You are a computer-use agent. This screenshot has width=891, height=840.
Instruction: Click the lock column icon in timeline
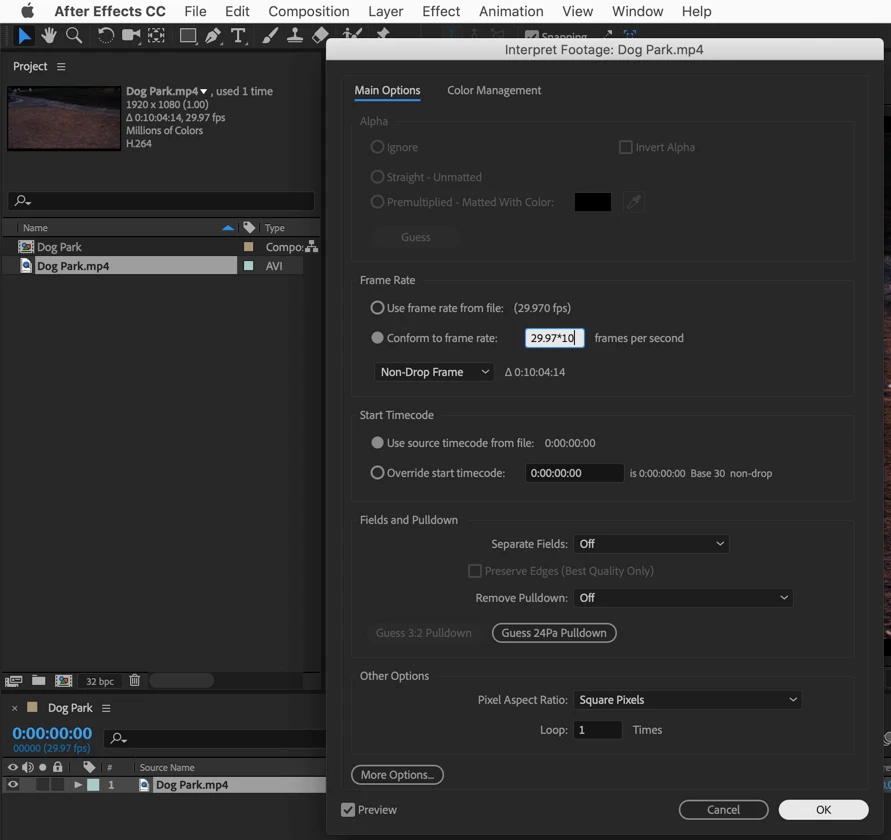pyautogui.click(x=57, y=767)
